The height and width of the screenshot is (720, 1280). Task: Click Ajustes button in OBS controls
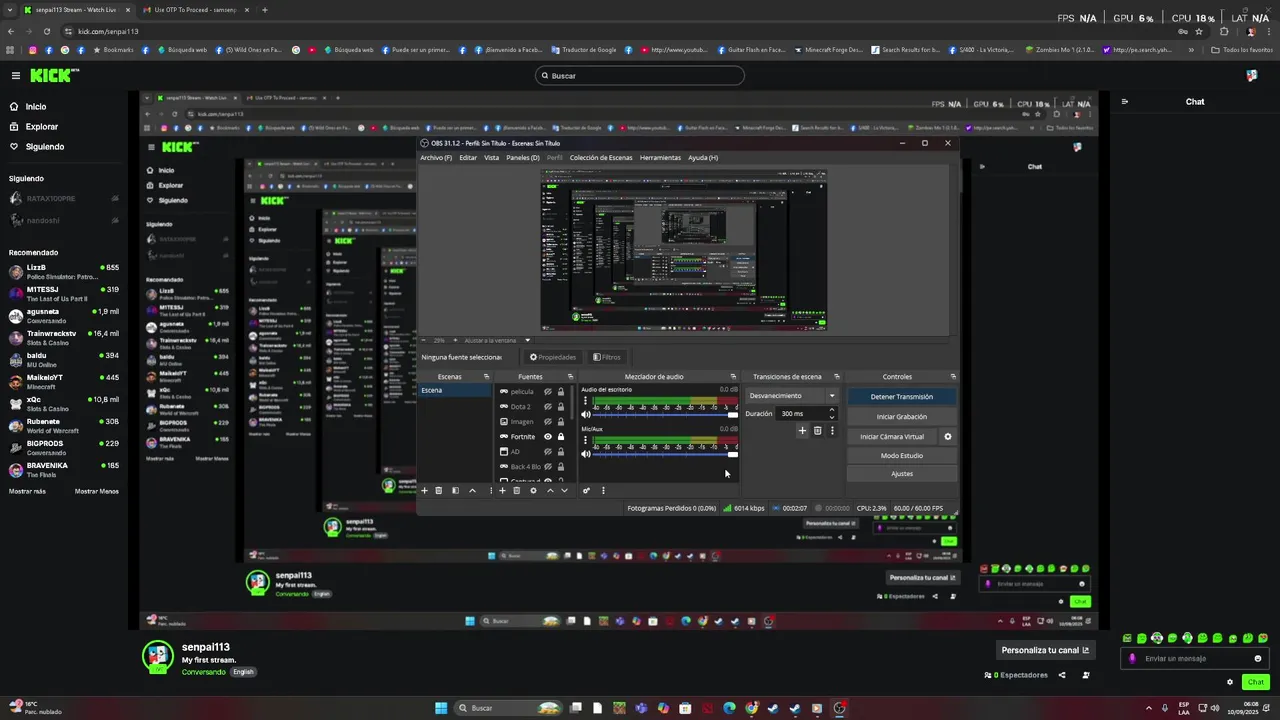point(901,474)
